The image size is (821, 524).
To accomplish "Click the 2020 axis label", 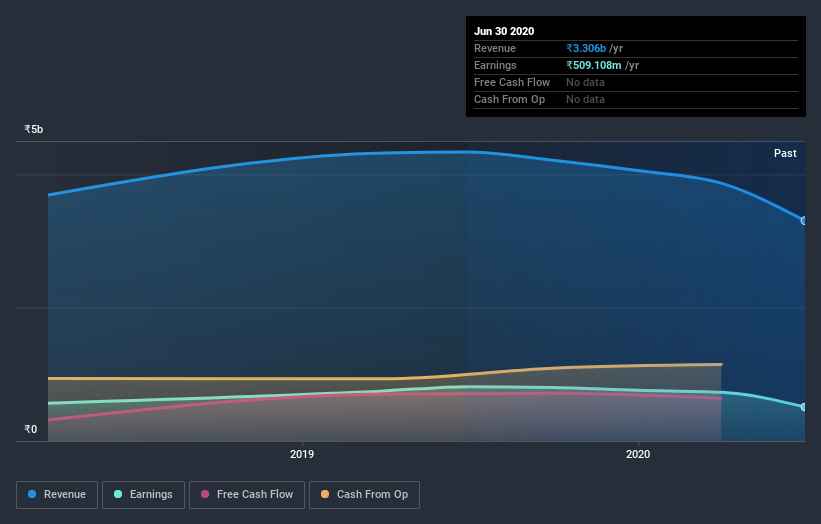I will (638, 454).
